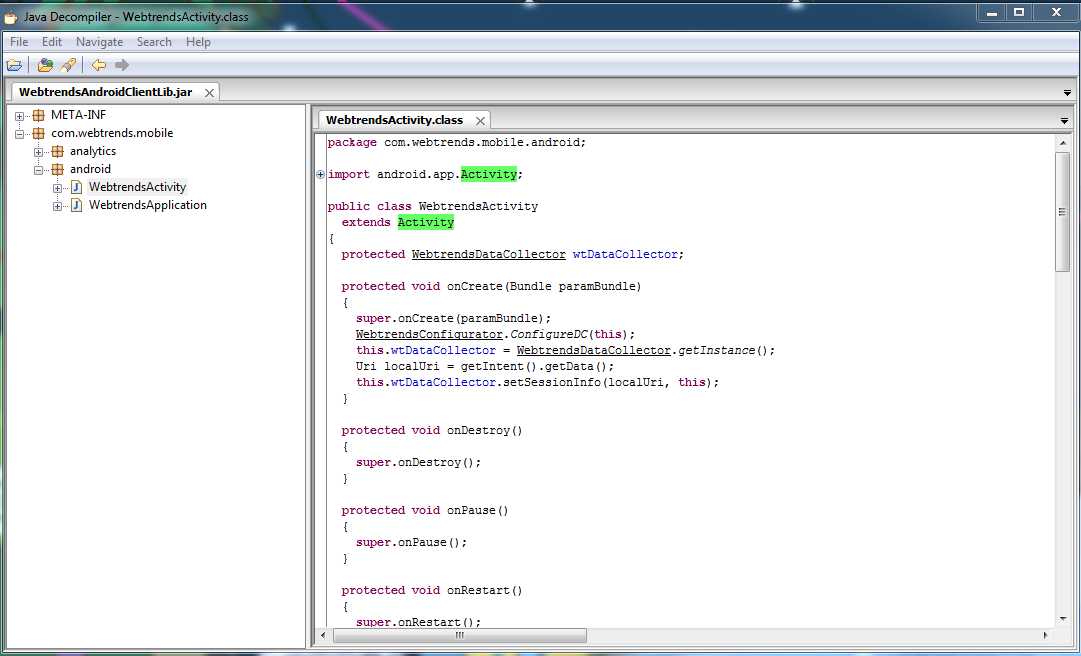Maximize the Java Decompiler window
Screen dimensions: 1081x656
coord(1018,12)
